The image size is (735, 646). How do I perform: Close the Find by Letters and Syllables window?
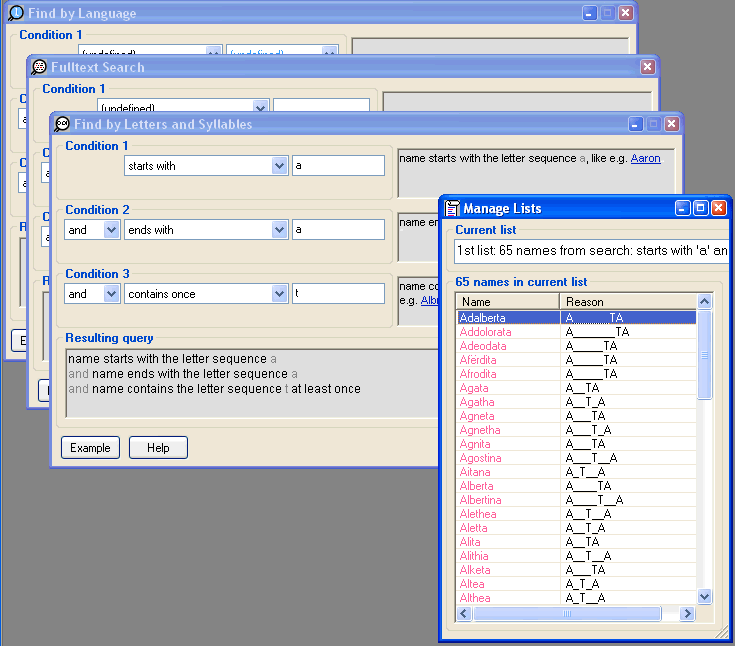click(672, 124)
